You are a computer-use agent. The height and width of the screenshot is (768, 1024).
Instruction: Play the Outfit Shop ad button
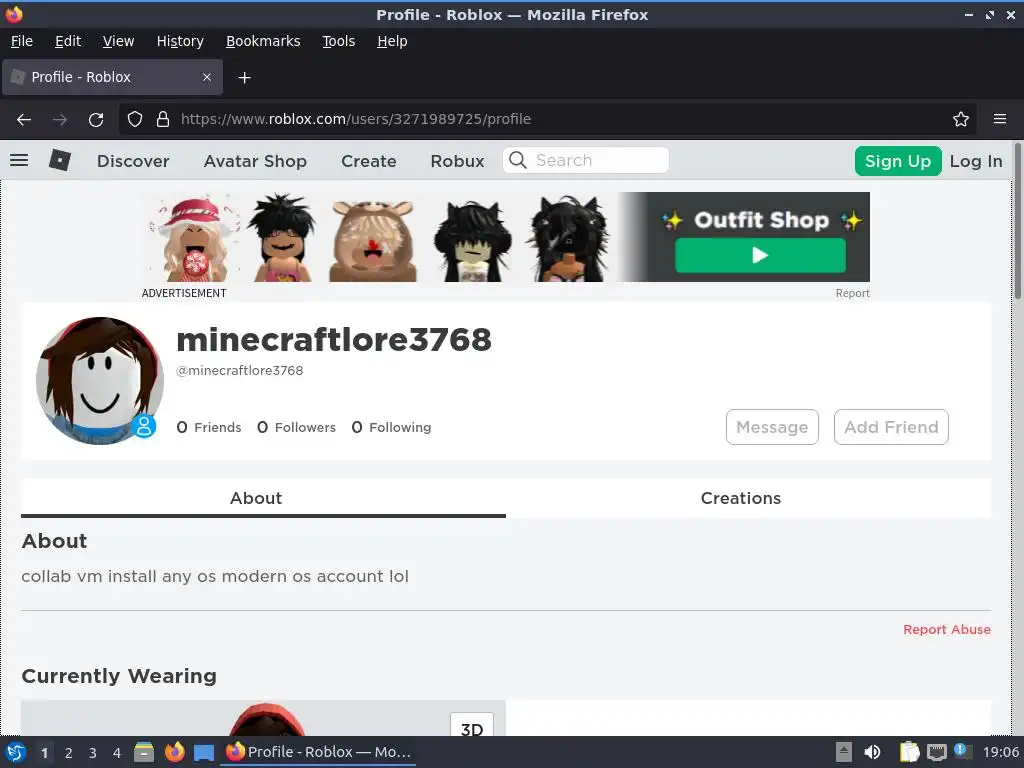[x=760, y=255]
